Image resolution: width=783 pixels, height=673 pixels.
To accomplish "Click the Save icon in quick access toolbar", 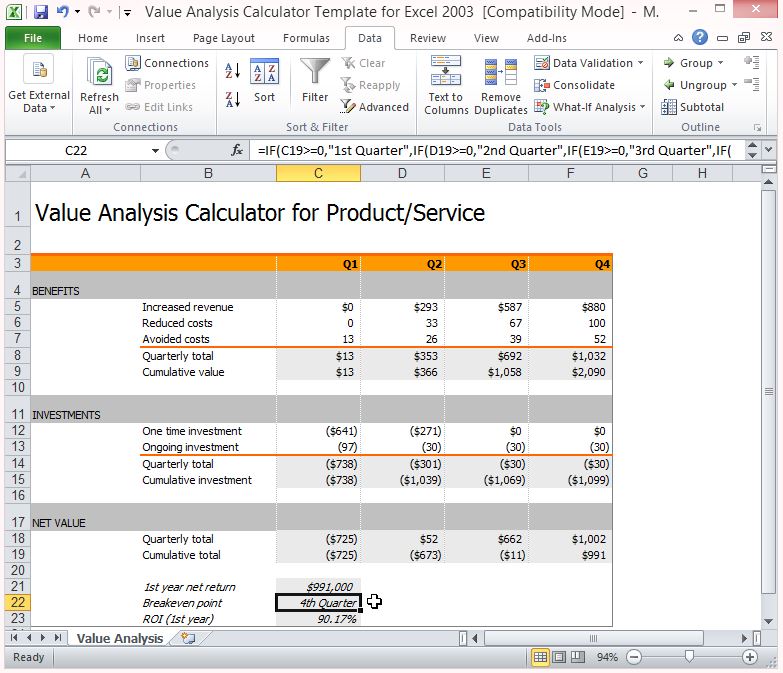I will tap(41, 13).
